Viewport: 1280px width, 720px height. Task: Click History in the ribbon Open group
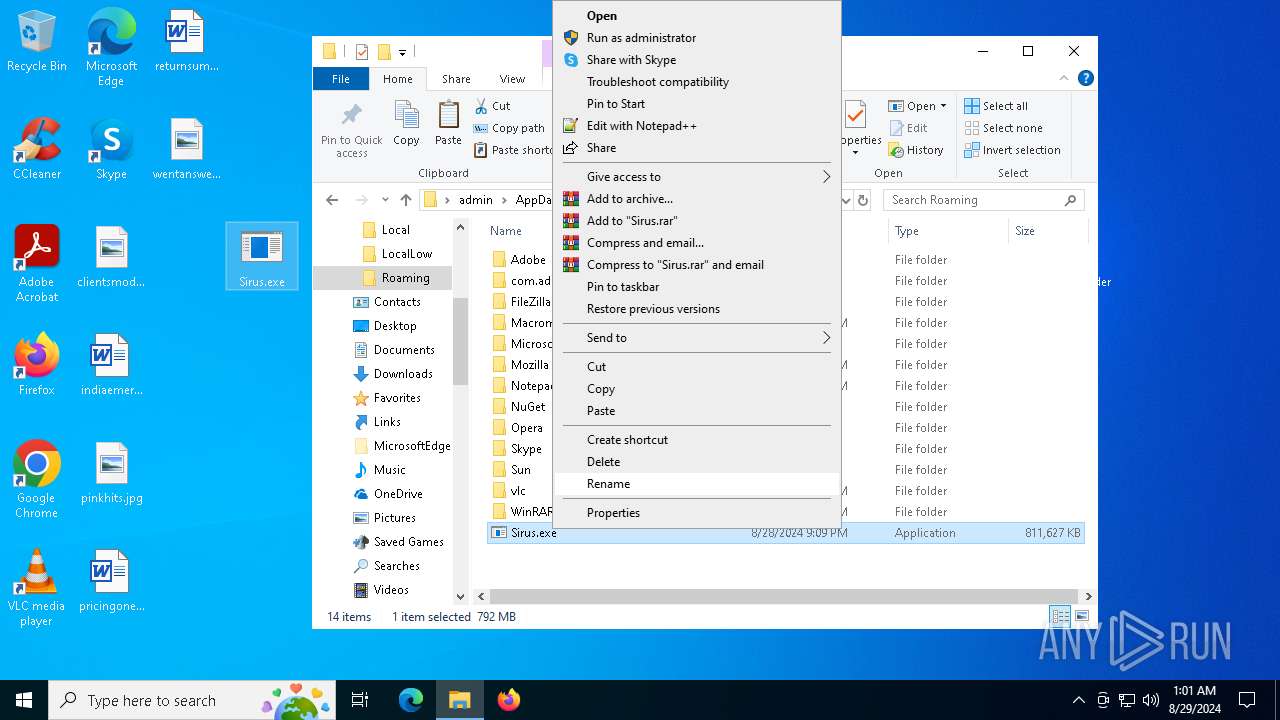pos(915,150)
